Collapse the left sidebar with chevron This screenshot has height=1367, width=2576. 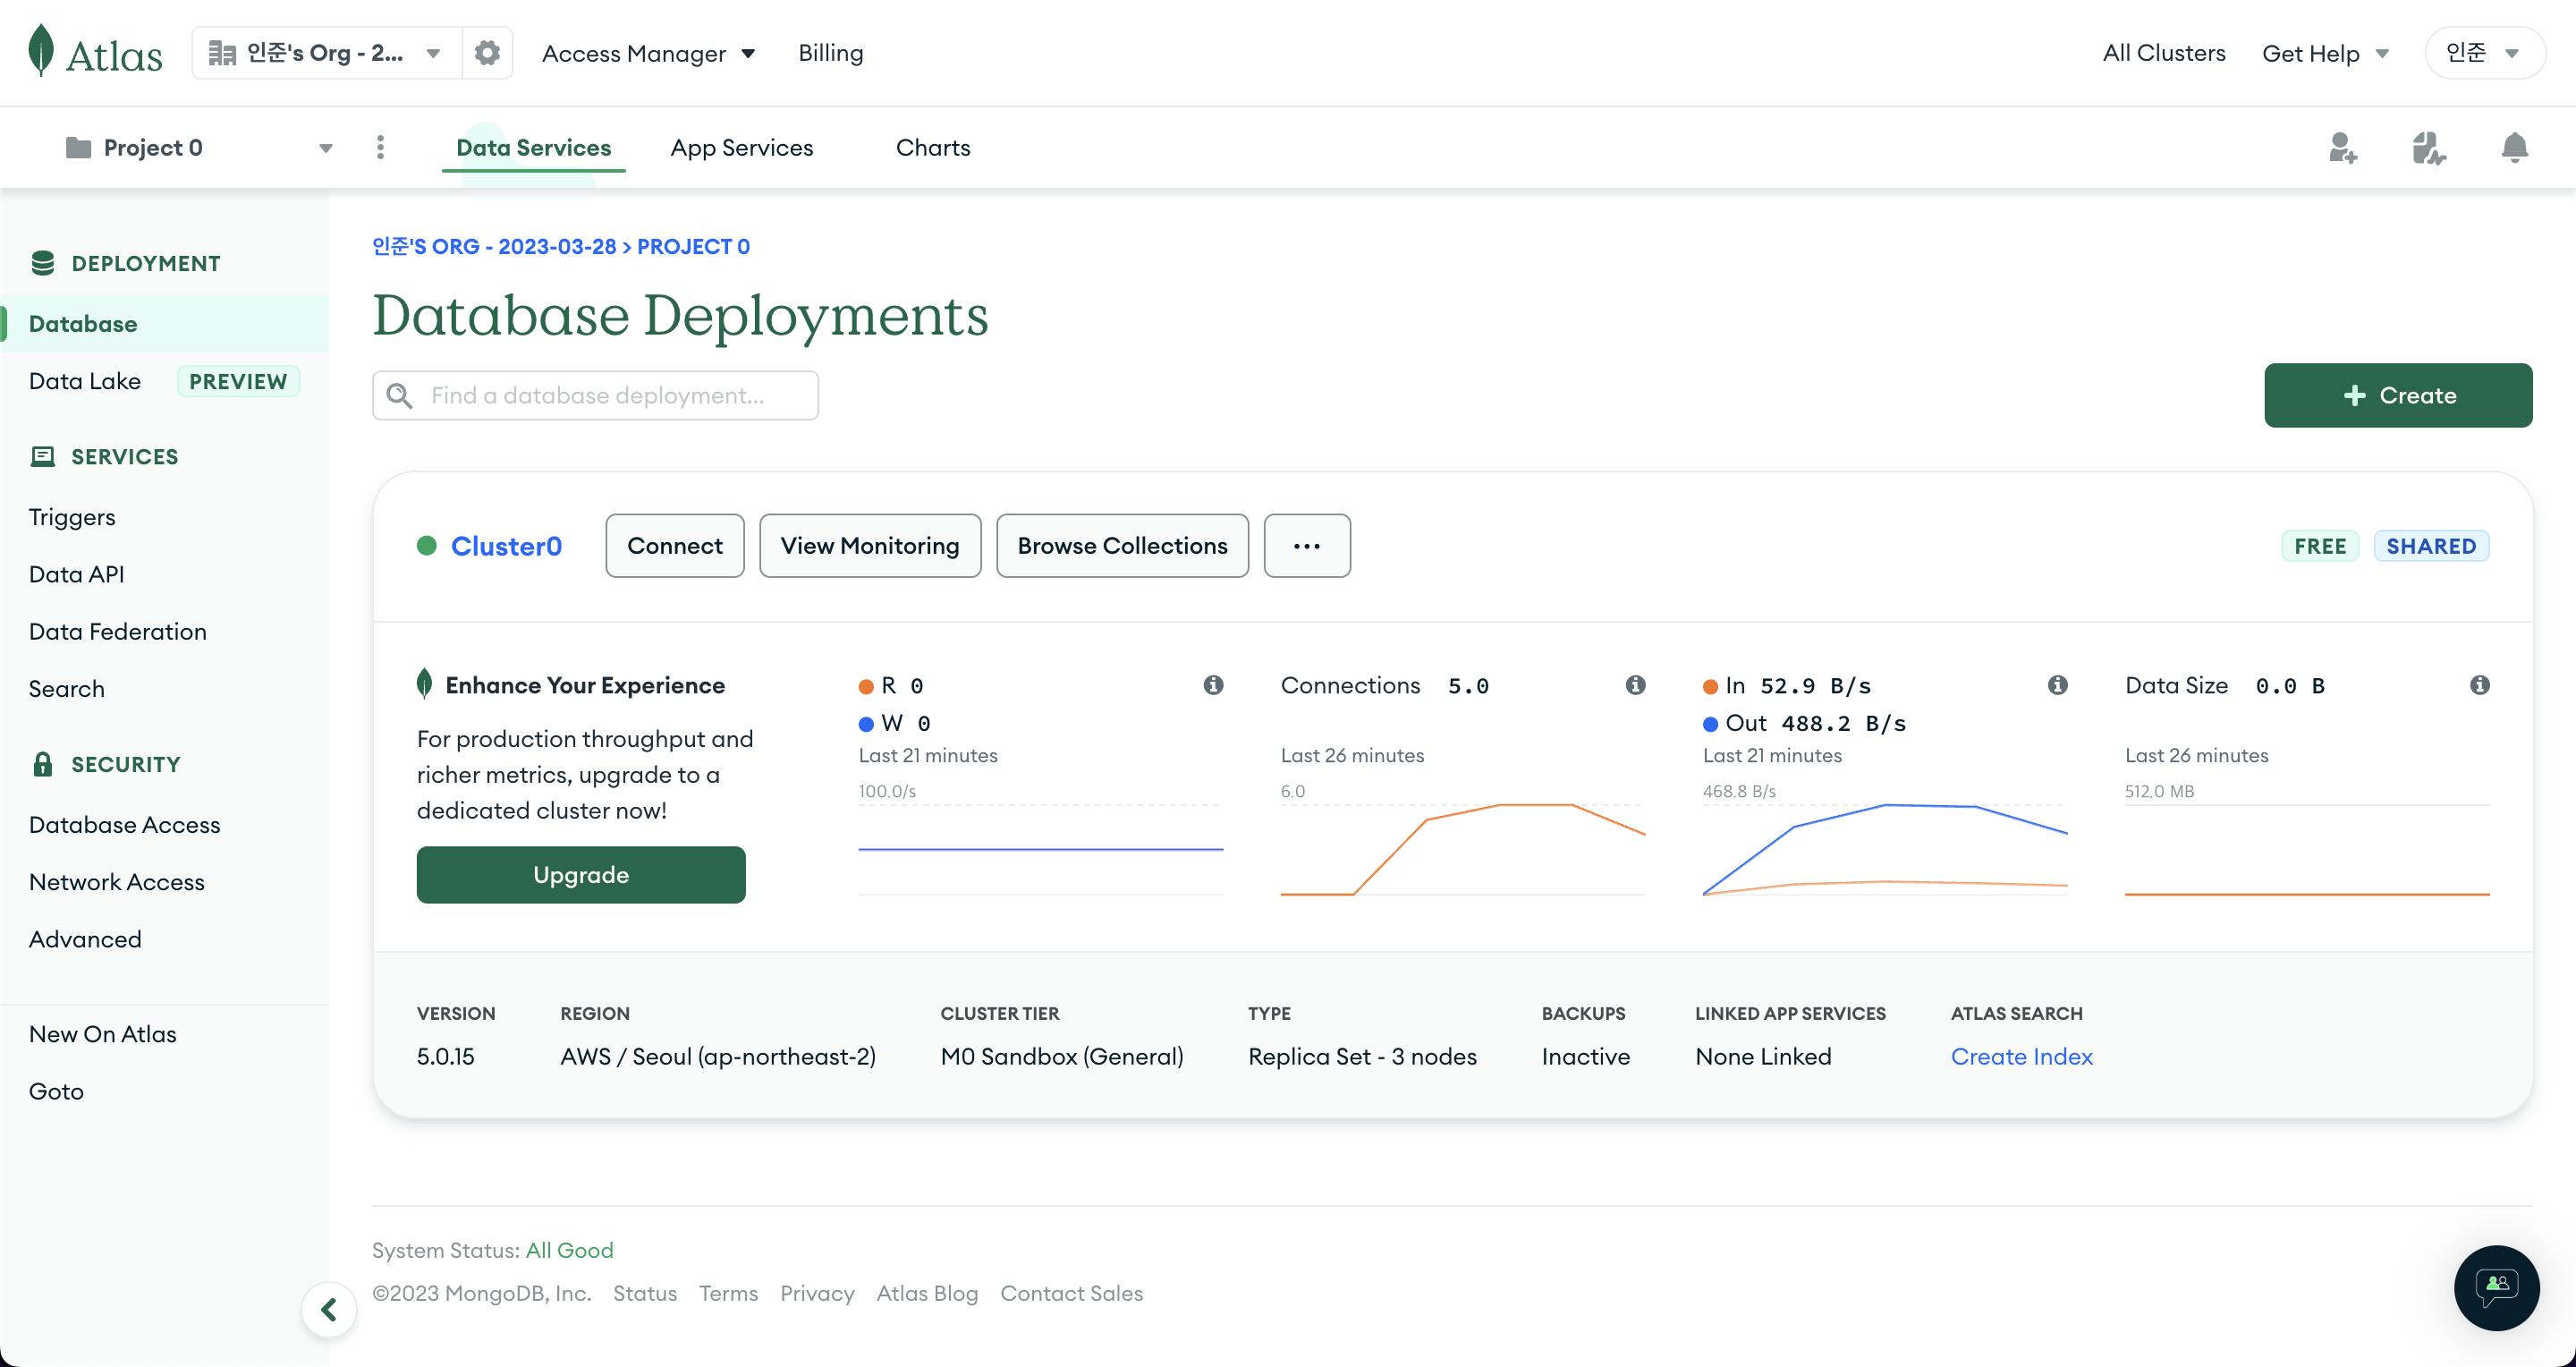tap(328, 1309)
